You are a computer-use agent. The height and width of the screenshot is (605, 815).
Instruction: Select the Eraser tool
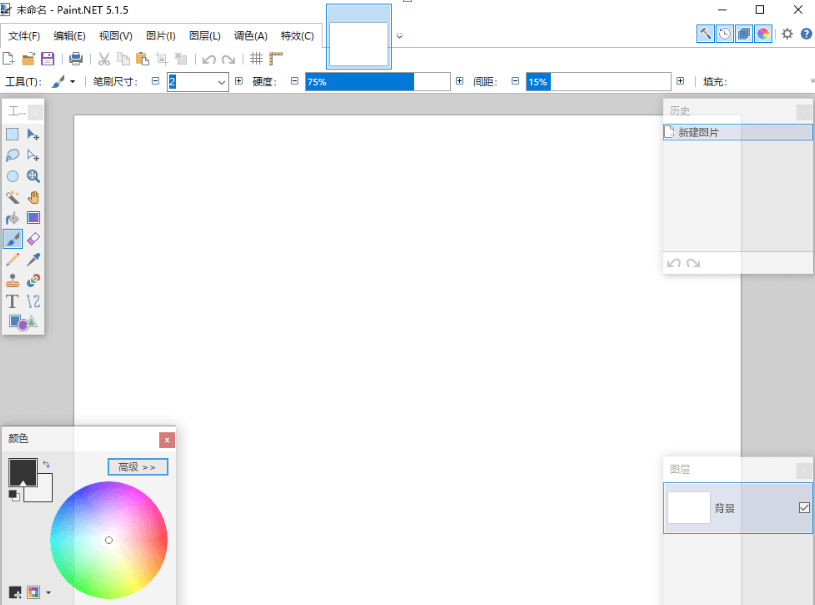[33, 239]
